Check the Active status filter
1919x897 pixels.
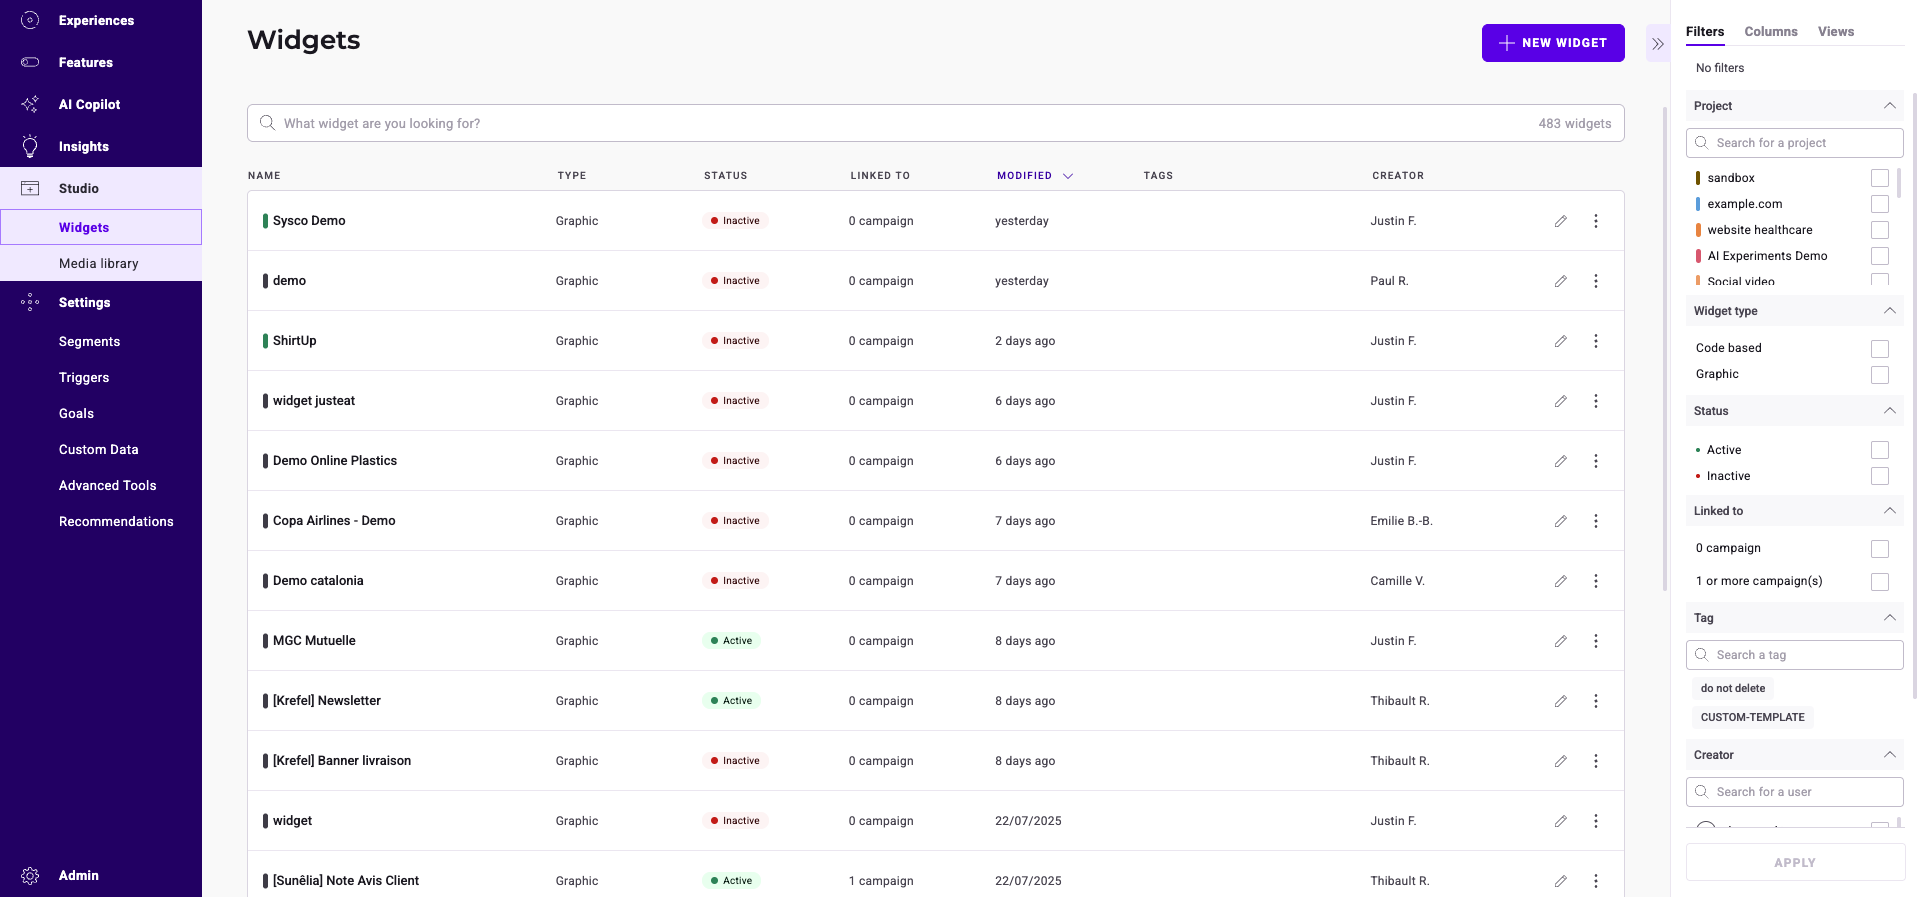click(x=1880, y=450)
